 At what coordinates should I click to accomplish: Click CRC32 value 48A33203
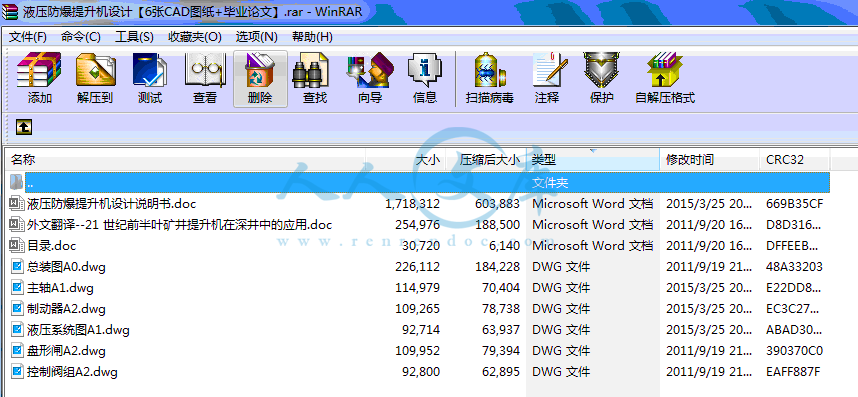point(795,267)
